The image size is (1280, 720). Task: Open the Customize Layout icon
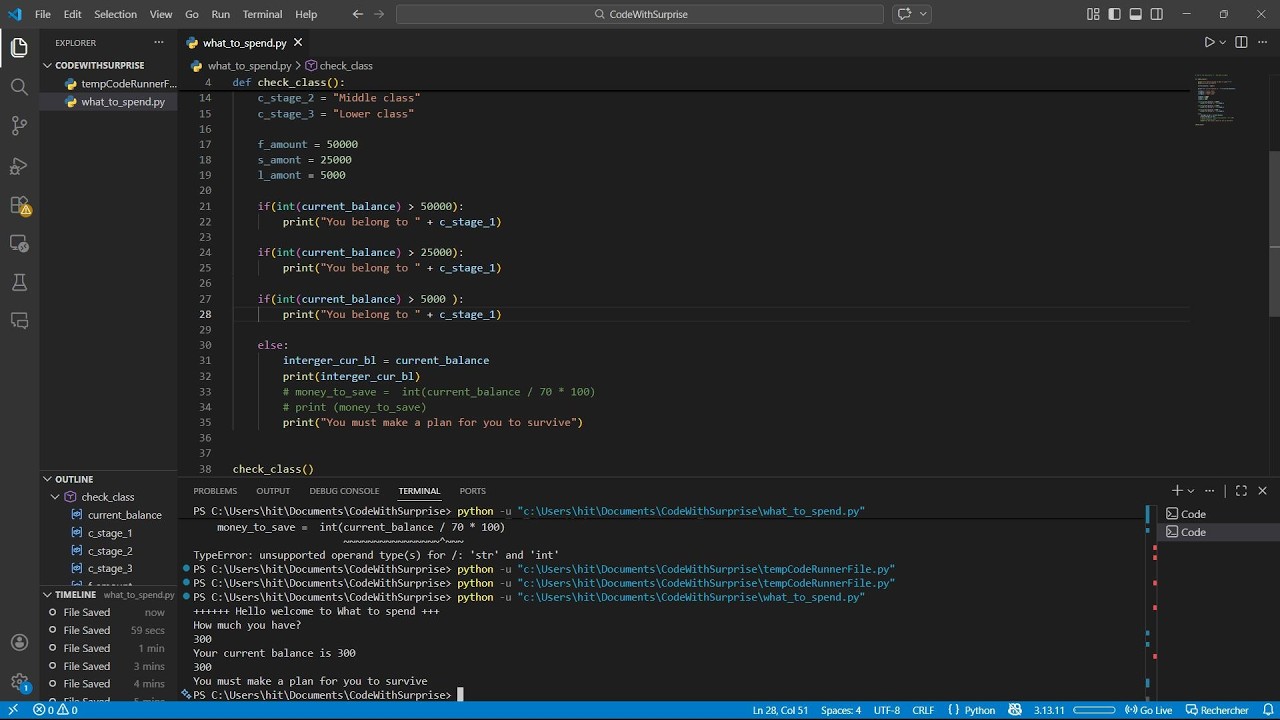point(1093,14)
